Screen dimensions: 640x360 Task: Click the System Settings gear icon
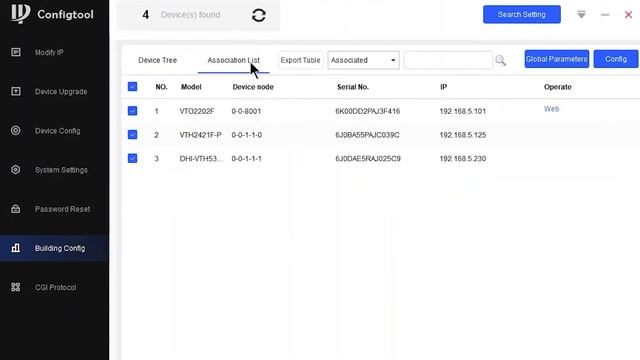[16, 170]
